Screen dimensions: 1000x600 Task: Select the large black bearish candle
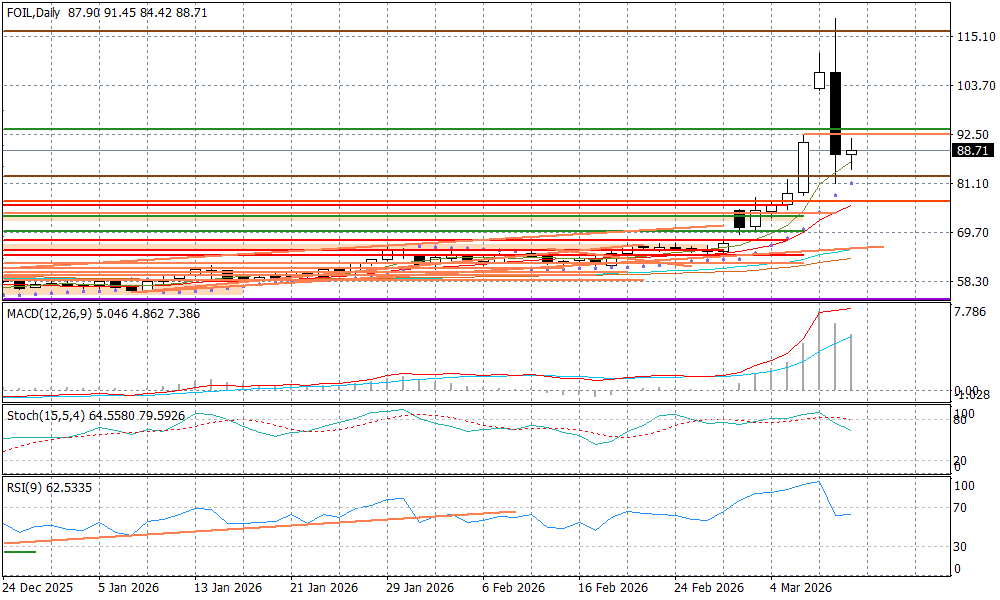(x=835, y=112)
